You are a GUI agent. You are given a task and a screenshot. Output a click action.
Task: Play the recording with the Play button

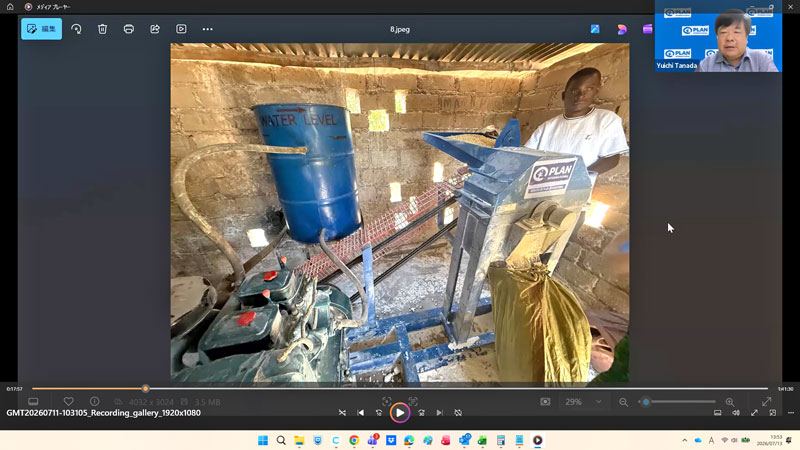(400, 413)
